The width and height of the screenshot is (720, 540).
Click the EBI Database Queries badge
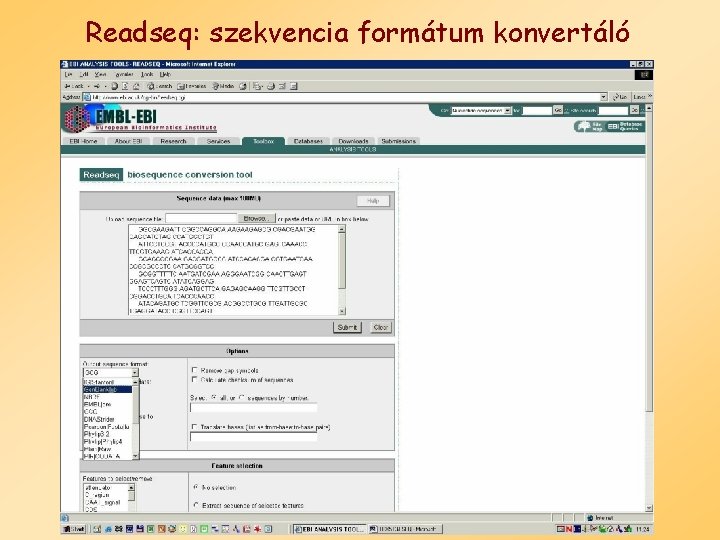coord(625,126)
